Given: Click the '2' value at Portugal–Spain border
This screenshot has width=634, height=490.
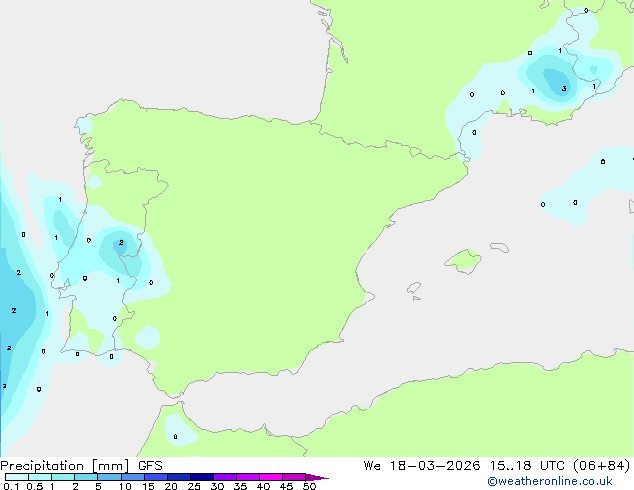Looking at the screenshot, I should [121, 243].
